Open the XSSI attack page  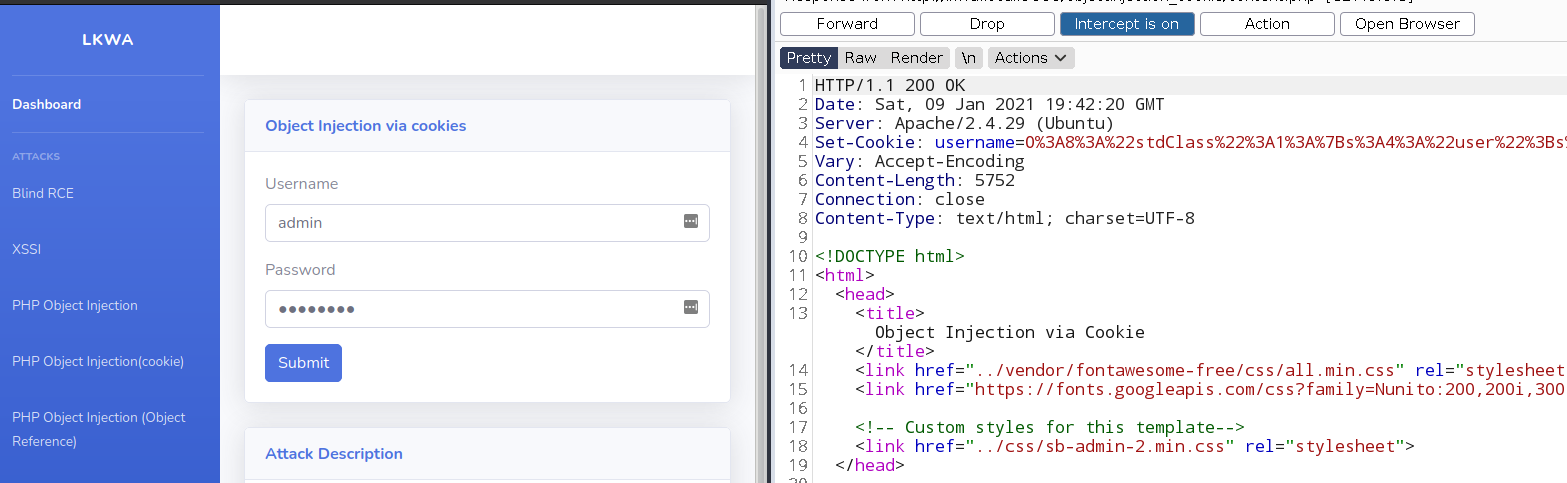coord(26,249)
